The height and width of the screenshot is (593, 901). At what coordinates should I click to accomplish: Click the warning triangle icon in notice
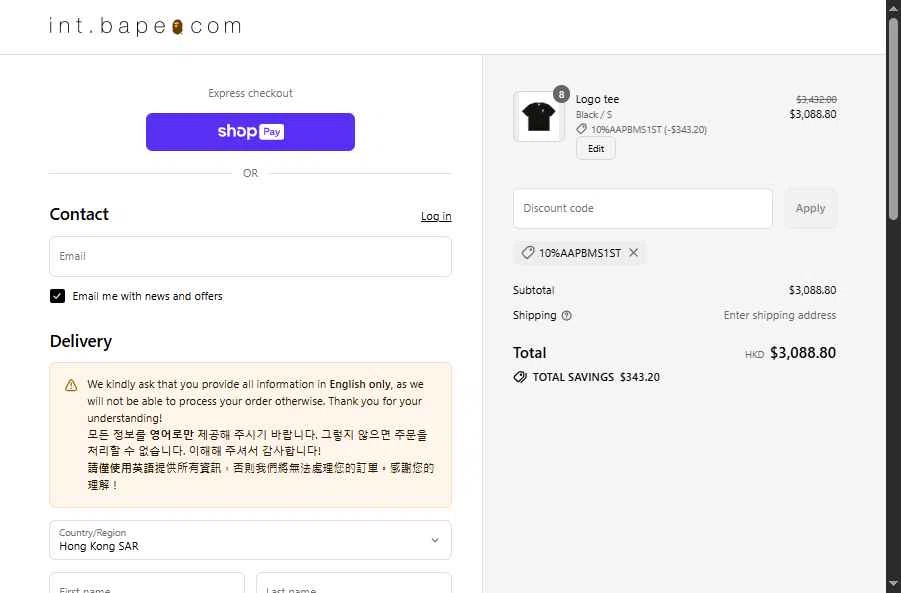71,385
